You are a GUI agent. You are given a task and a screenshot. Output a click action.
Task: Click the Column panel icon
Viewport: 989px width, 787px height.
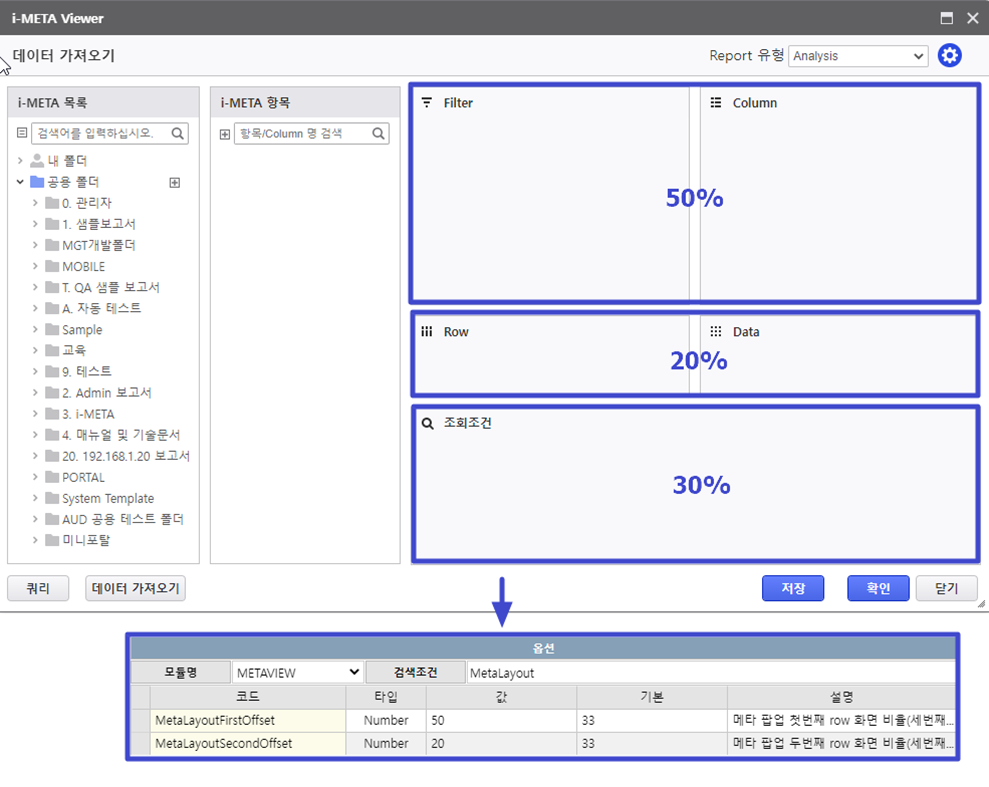716,103
